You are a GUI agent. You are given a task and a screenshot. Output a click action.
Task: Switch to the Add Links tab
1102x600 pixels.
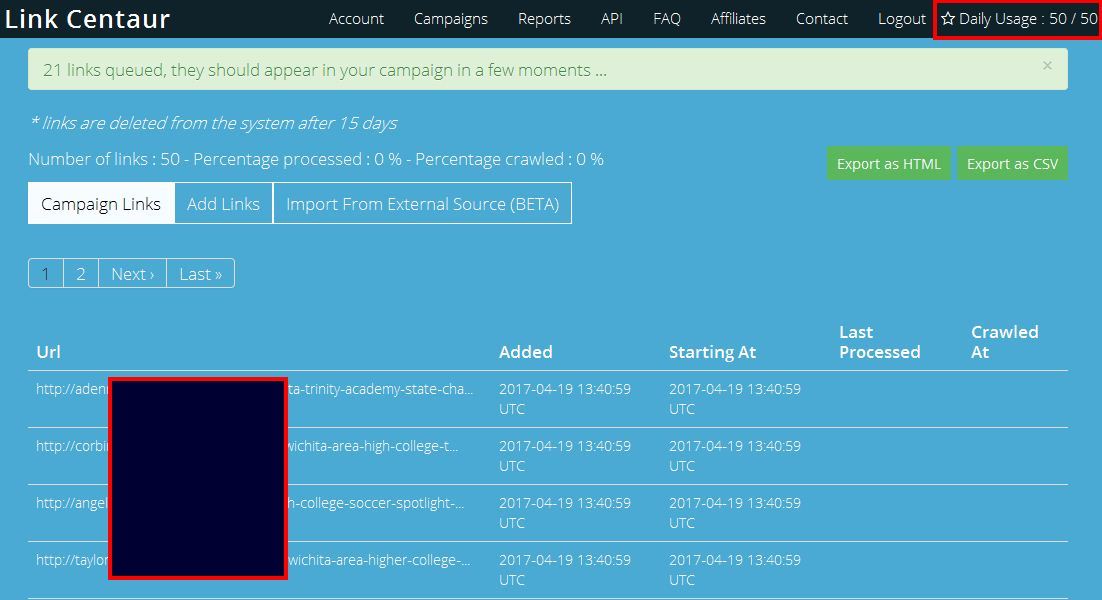coord(223,204)
